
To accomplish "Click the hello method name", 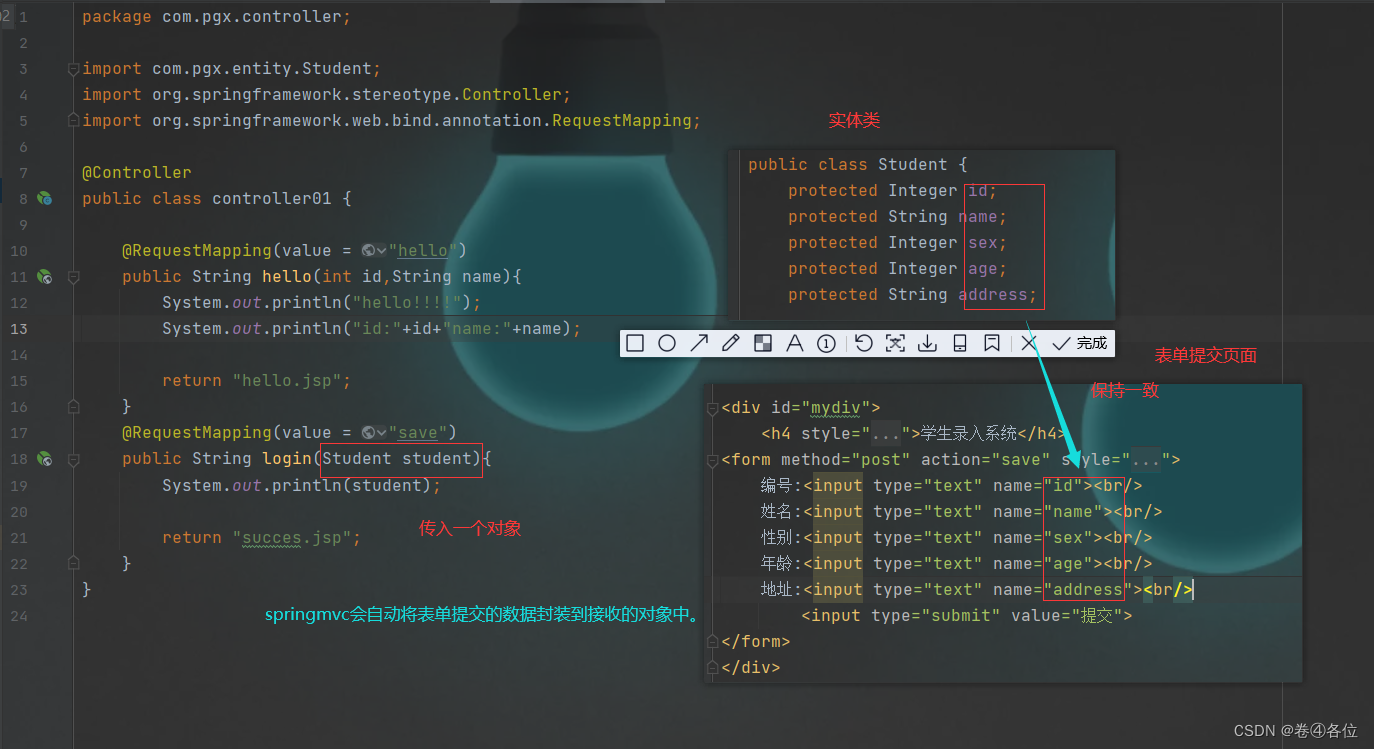I will point(287,277).
